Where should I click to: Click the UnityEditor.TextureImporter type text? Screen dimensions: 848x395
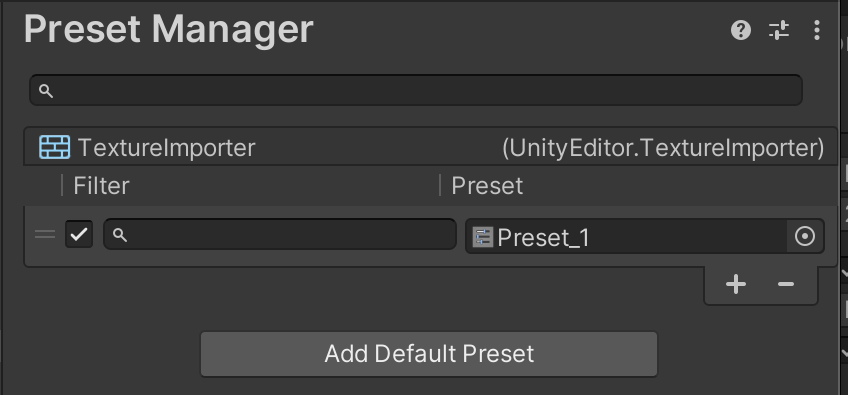pyautogui.click(x=663, y=148)
